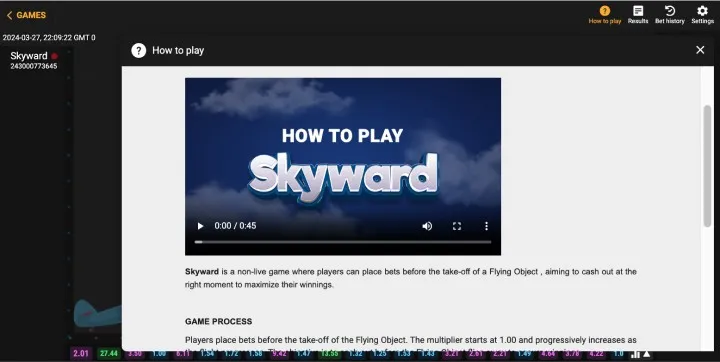Open game Settings gear
Image resolution: width=720 pixels, height=362 pixels.
point(702,15)
